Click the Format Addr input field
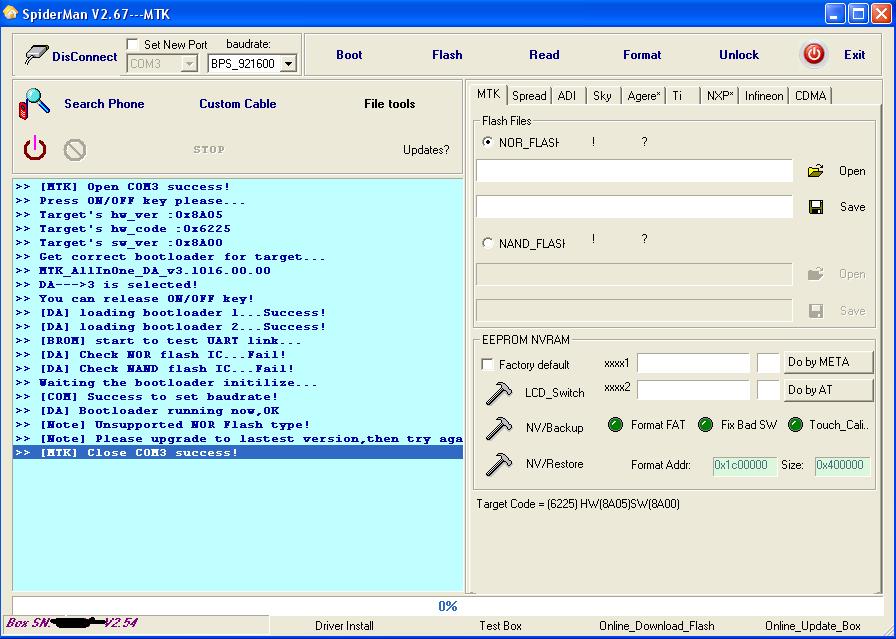The width and height of the screenshot is (896, 639). 744,465
